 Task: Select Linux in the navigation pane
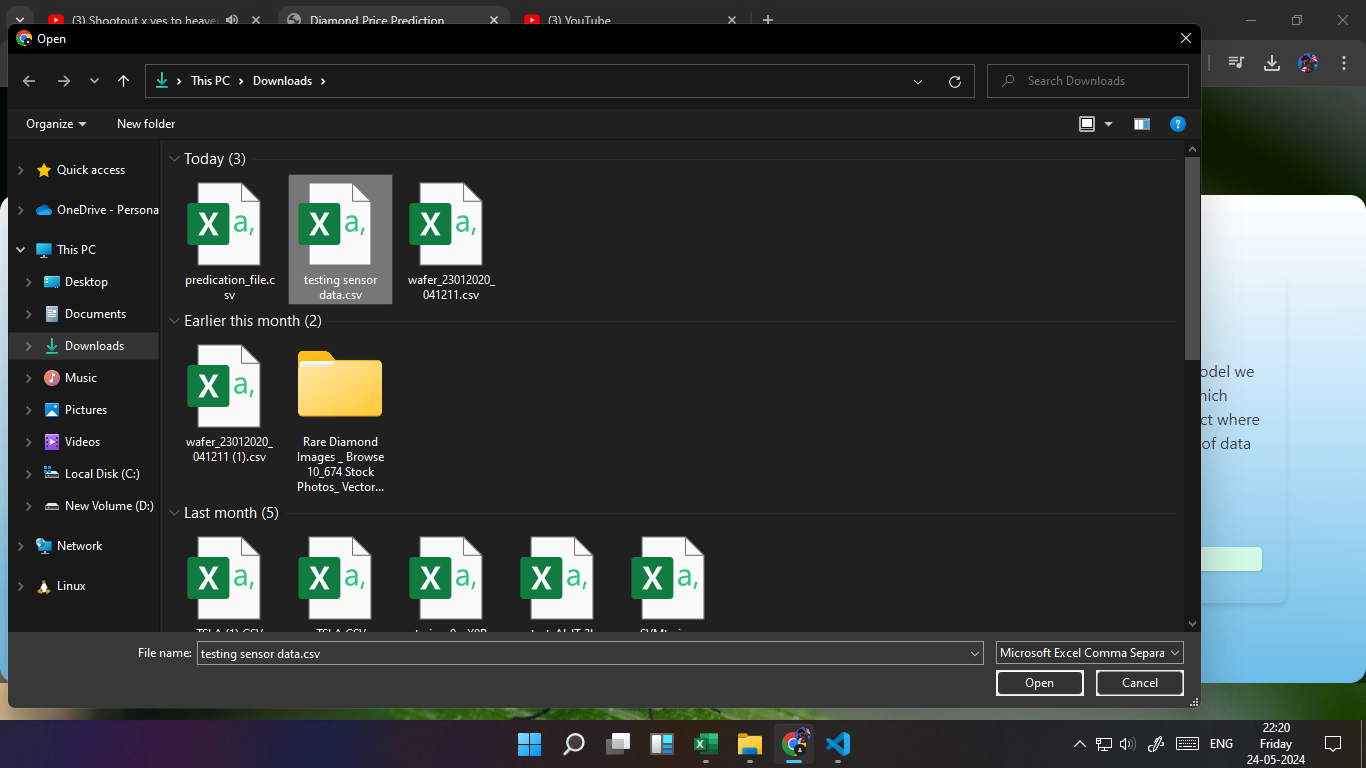[71, 586]
